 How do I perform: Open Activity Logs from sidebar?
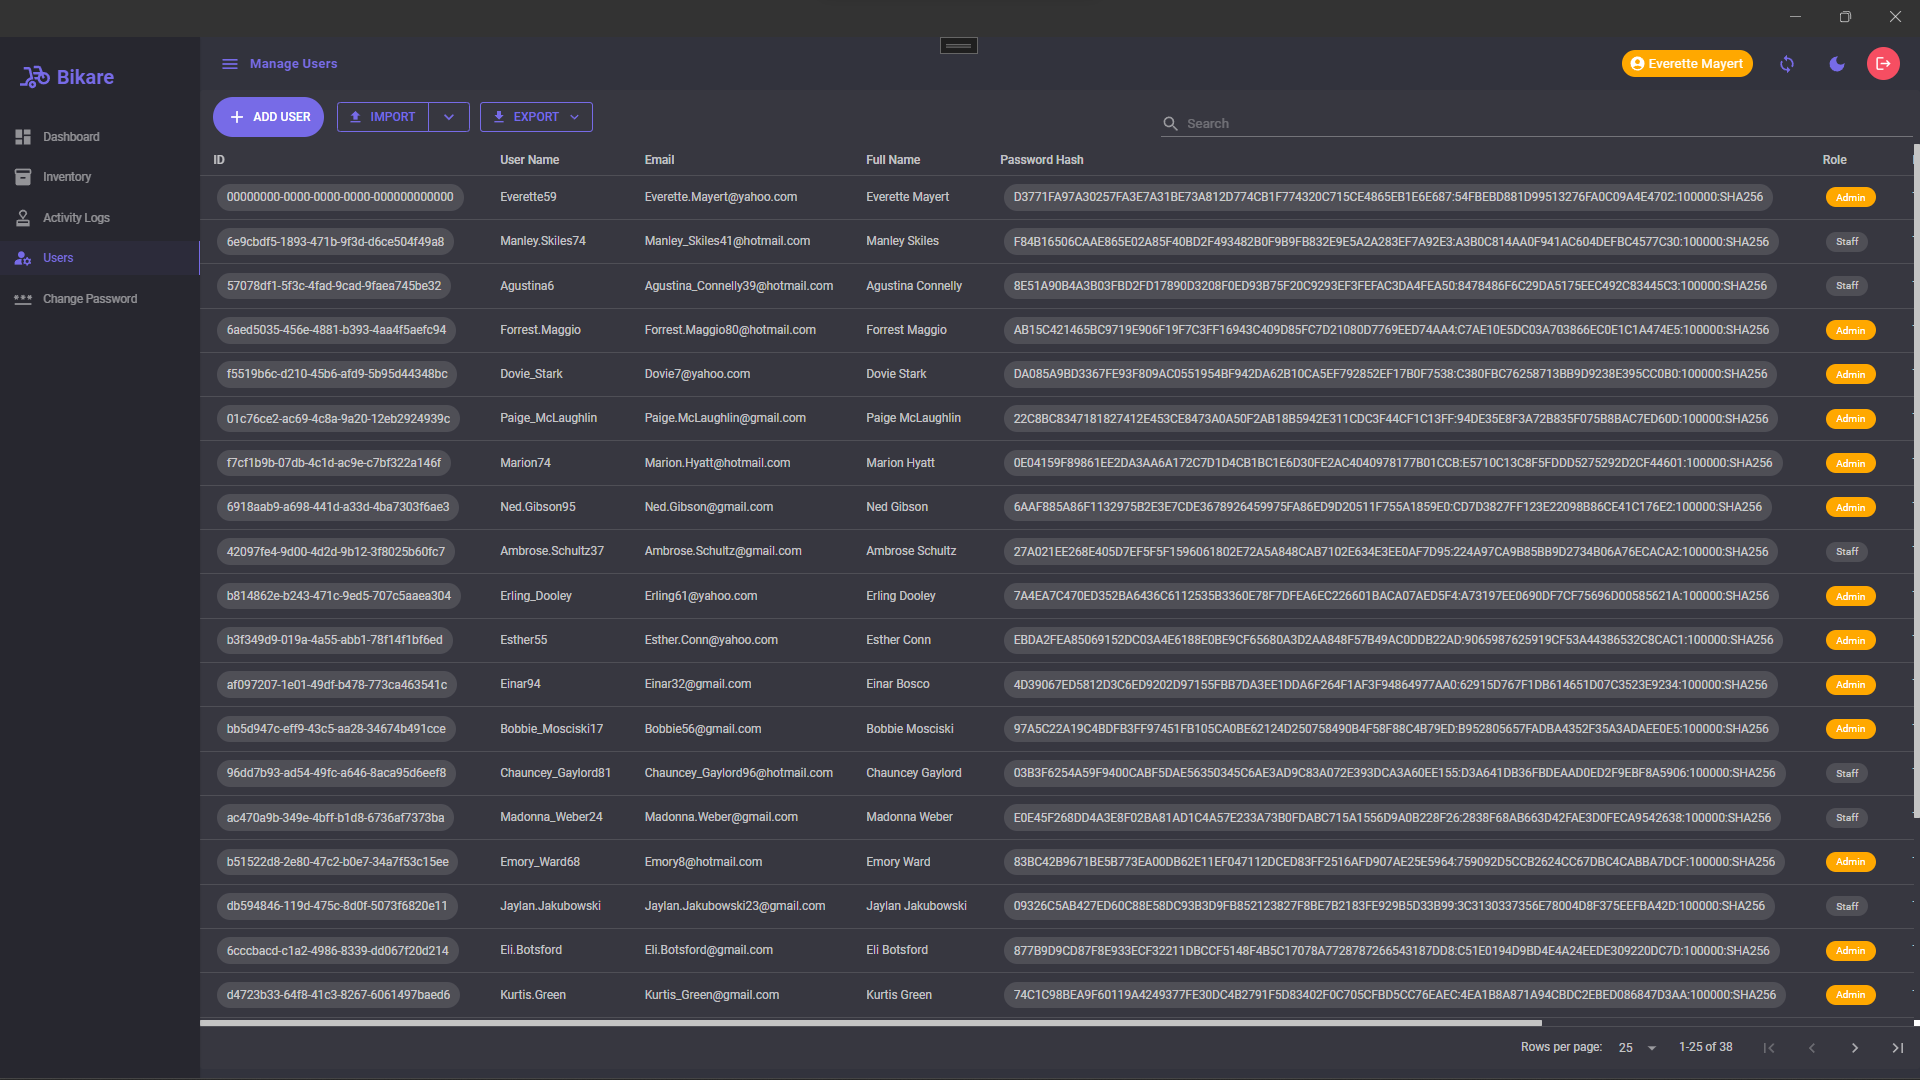pos(76,218)
